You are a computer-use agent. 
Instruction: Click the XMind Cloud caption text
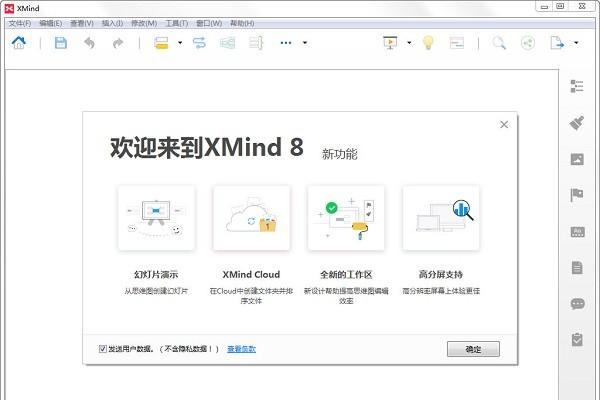pyautogui.click(x=251, y=274)
